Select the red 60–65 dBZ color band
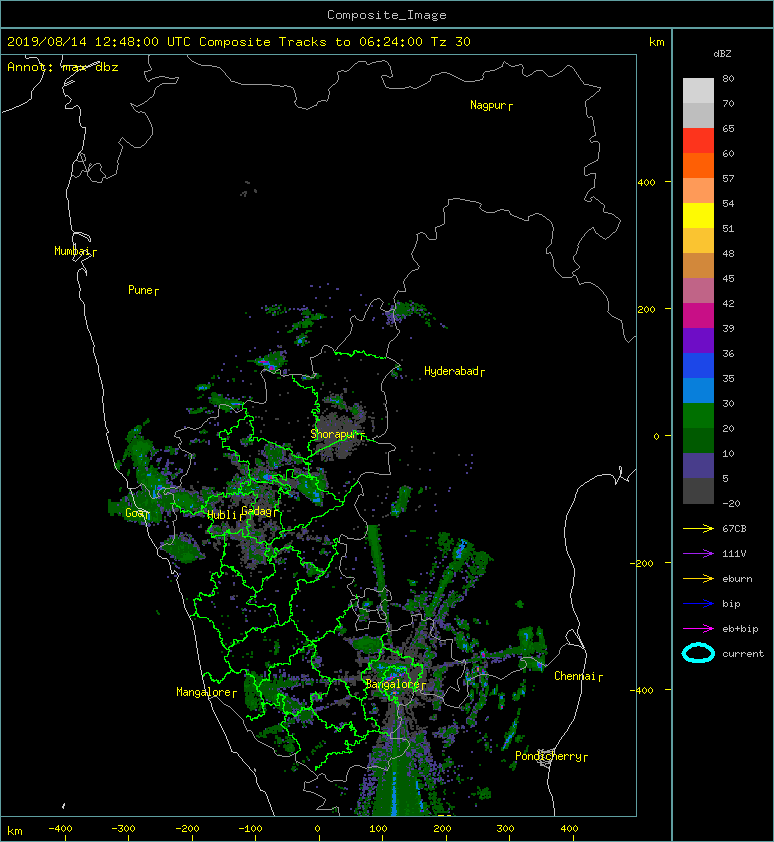 point(698,141)
